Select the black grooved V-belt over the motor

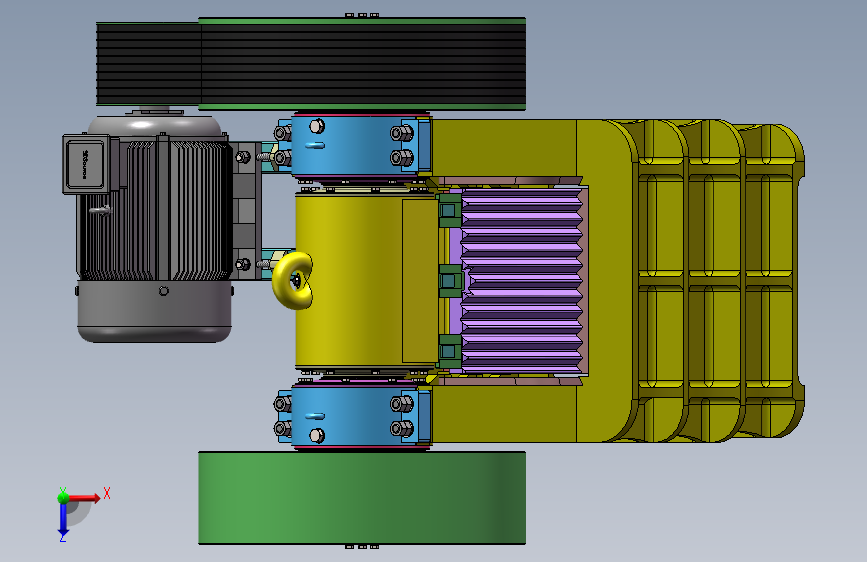(148, 64)
